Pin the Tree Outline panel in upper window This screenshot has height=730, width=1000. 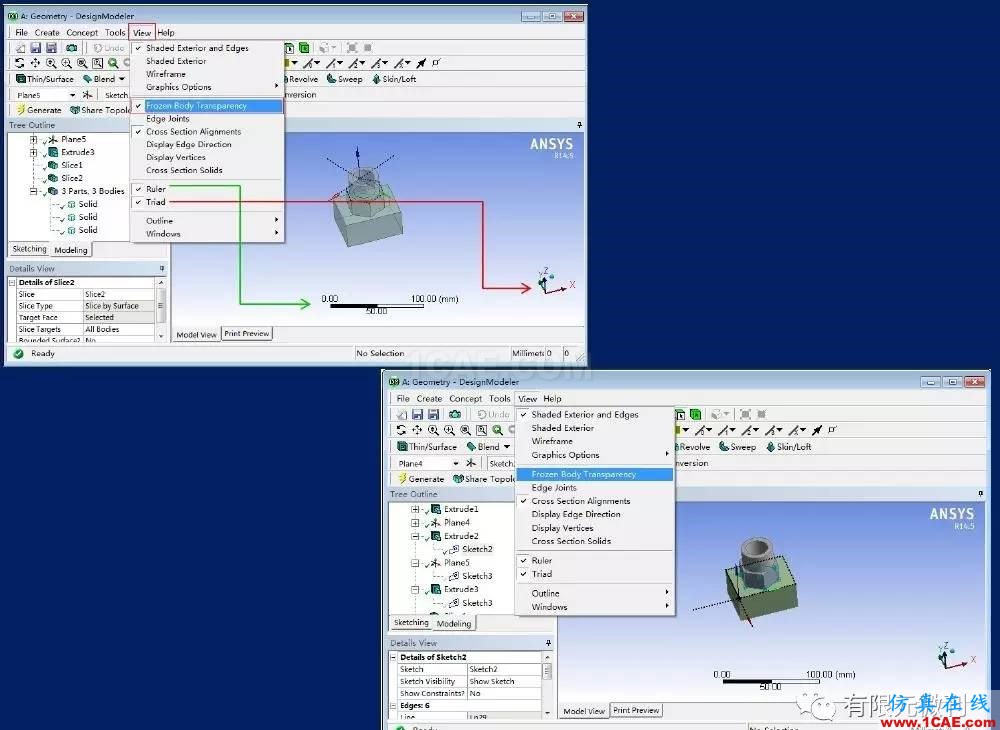pyautogui.click(x=579, y=125)
